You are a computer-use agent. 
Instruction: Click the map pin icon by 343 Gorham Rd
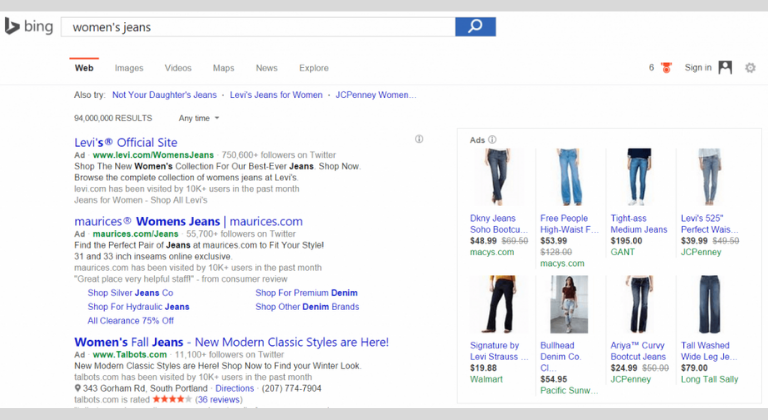tap(77, 388)
